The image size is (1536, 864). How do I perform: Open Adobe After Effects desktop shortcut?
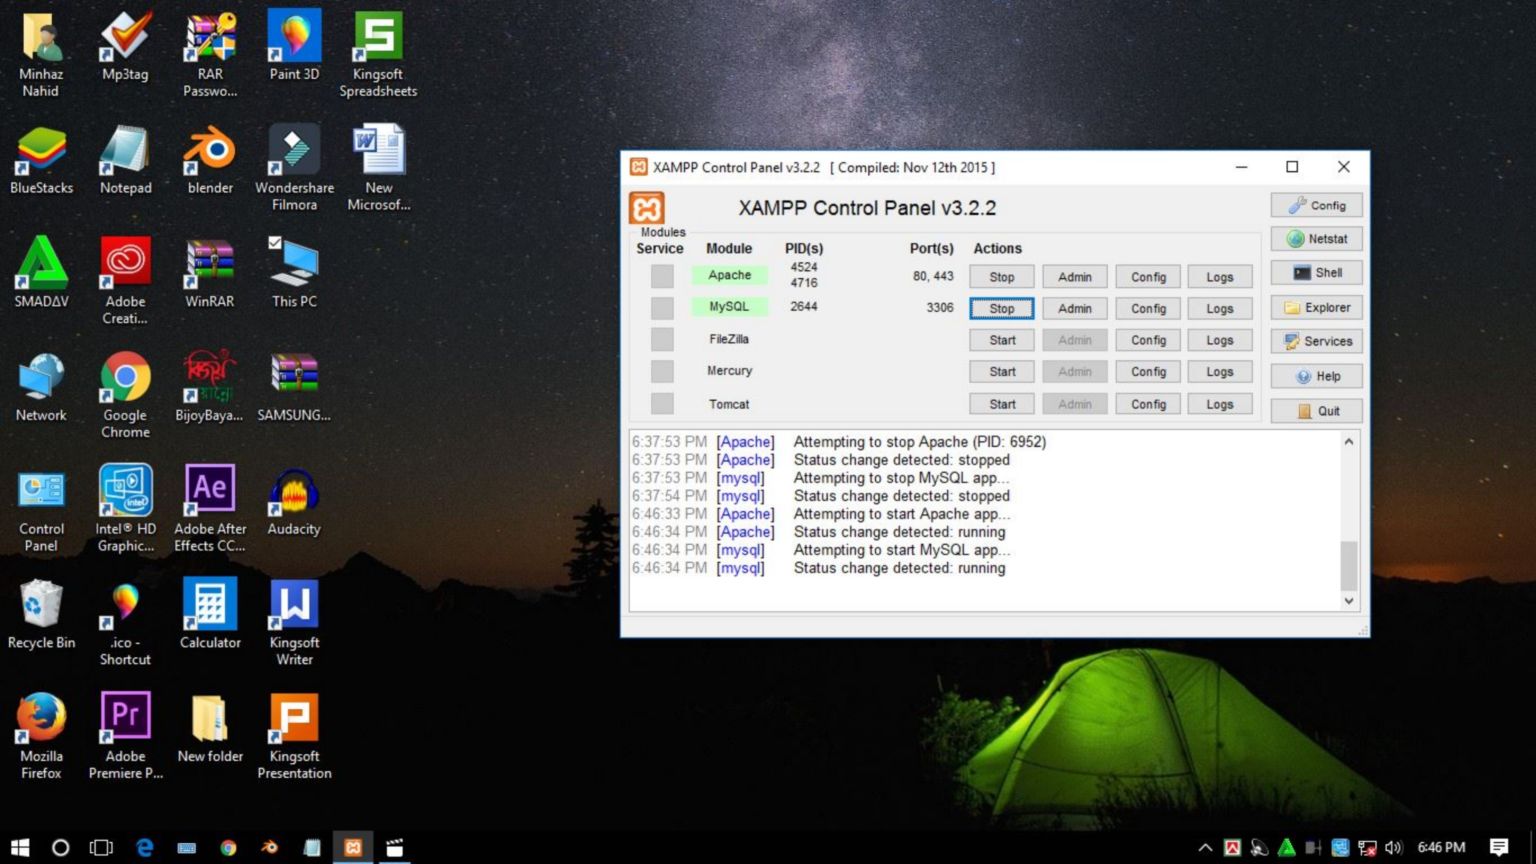point(209,507)
